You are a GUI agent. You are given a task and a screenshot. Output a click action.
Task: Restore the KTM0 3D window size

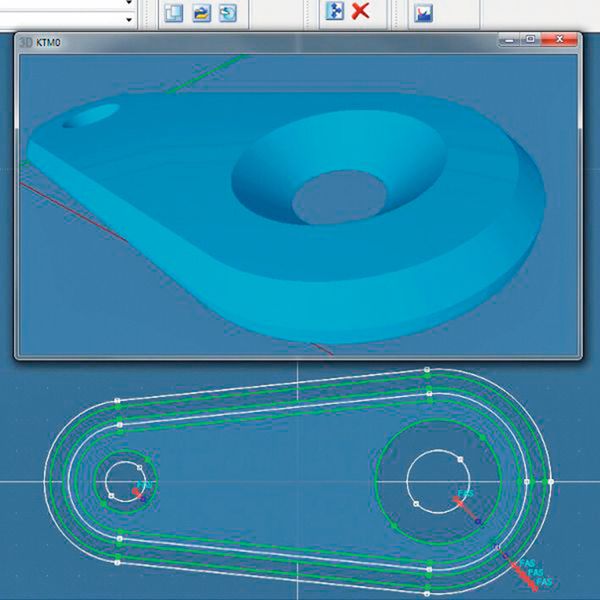tap(530, 39)
